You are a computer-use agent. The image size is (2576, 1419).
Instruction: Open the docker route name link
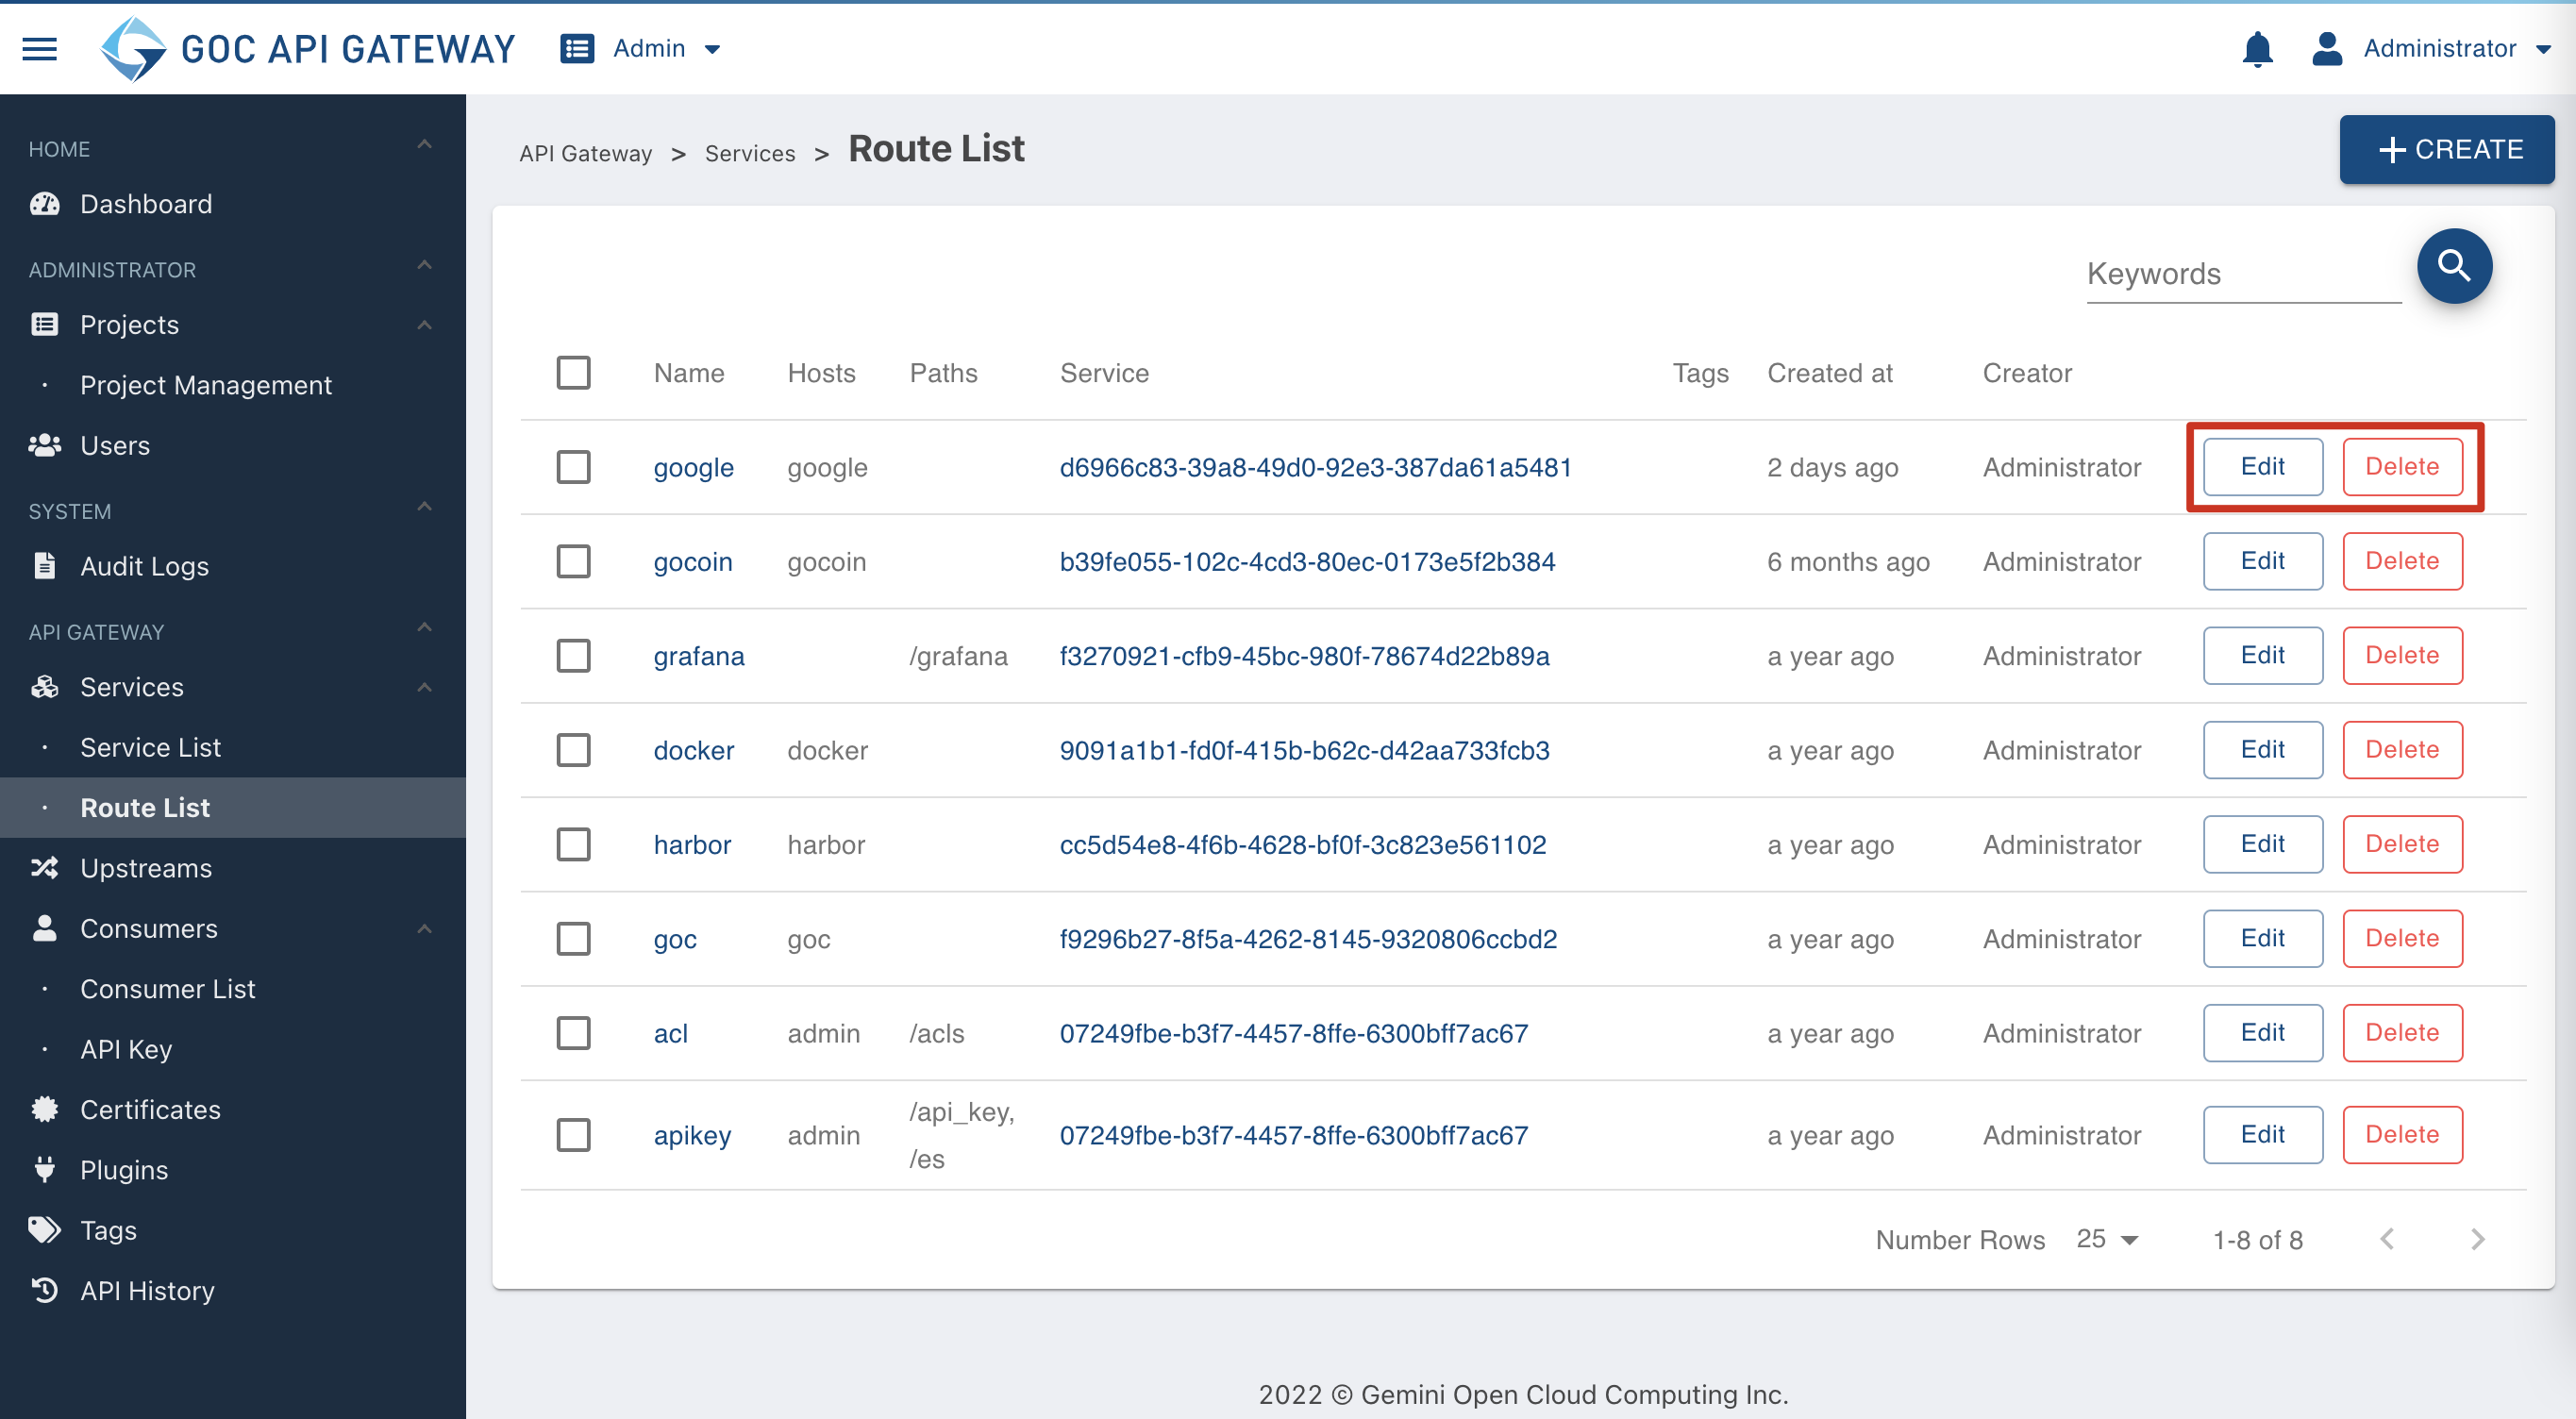(693, 750)
